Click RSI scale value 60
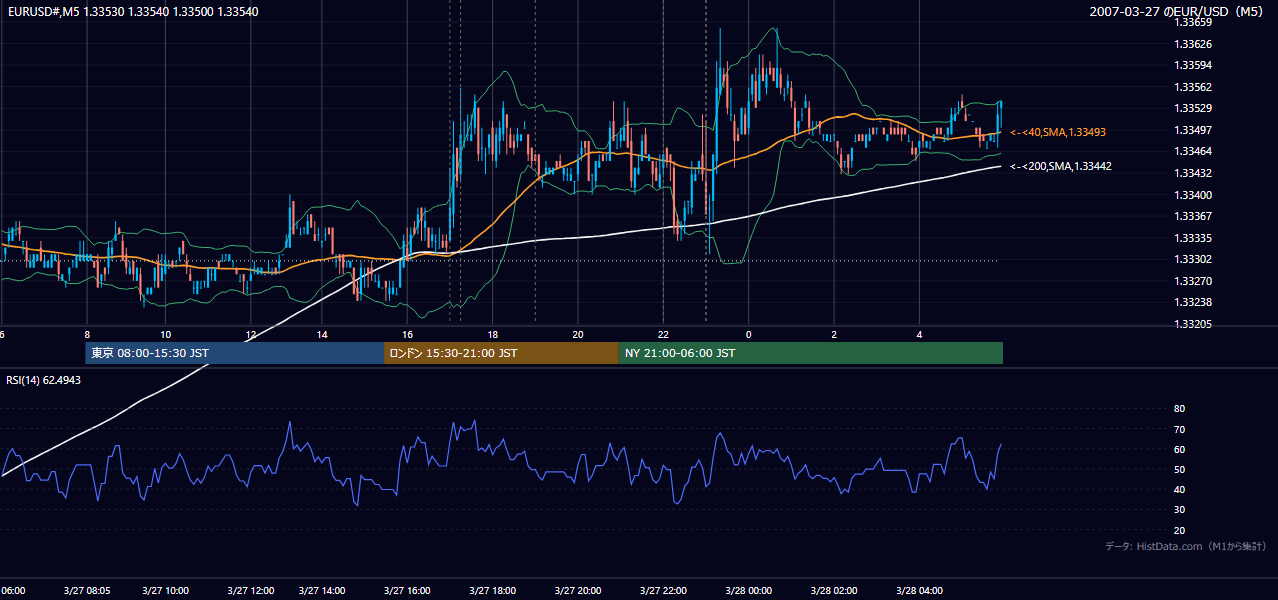The image size is (1278, 600). pyautogui.click(x=1179, y=449)
